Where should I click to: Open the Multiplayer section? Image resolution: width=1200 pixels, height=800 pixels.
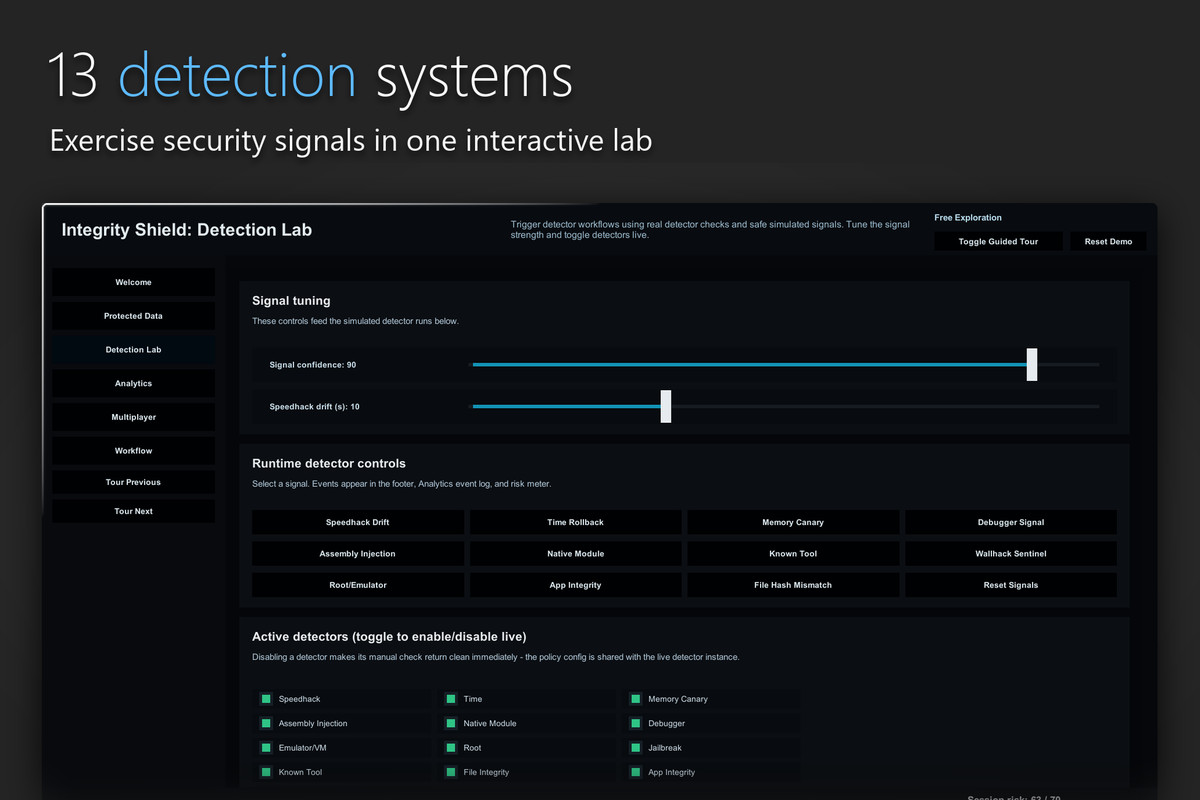133,417
